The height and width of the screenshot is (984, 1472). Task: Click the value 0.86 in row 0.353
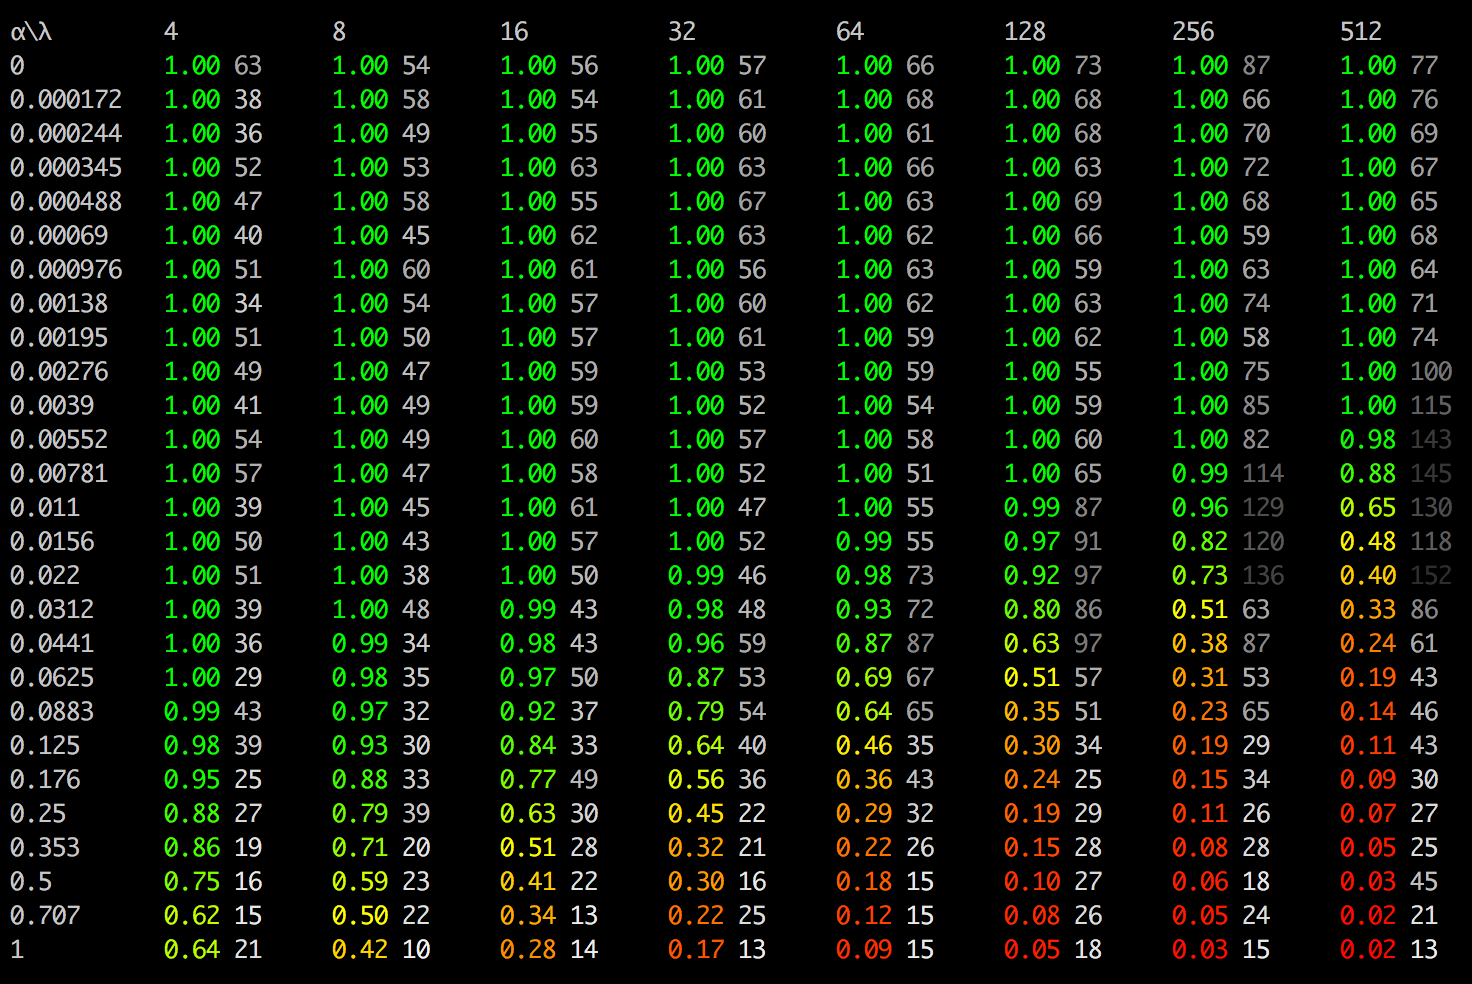click(192, 848)
